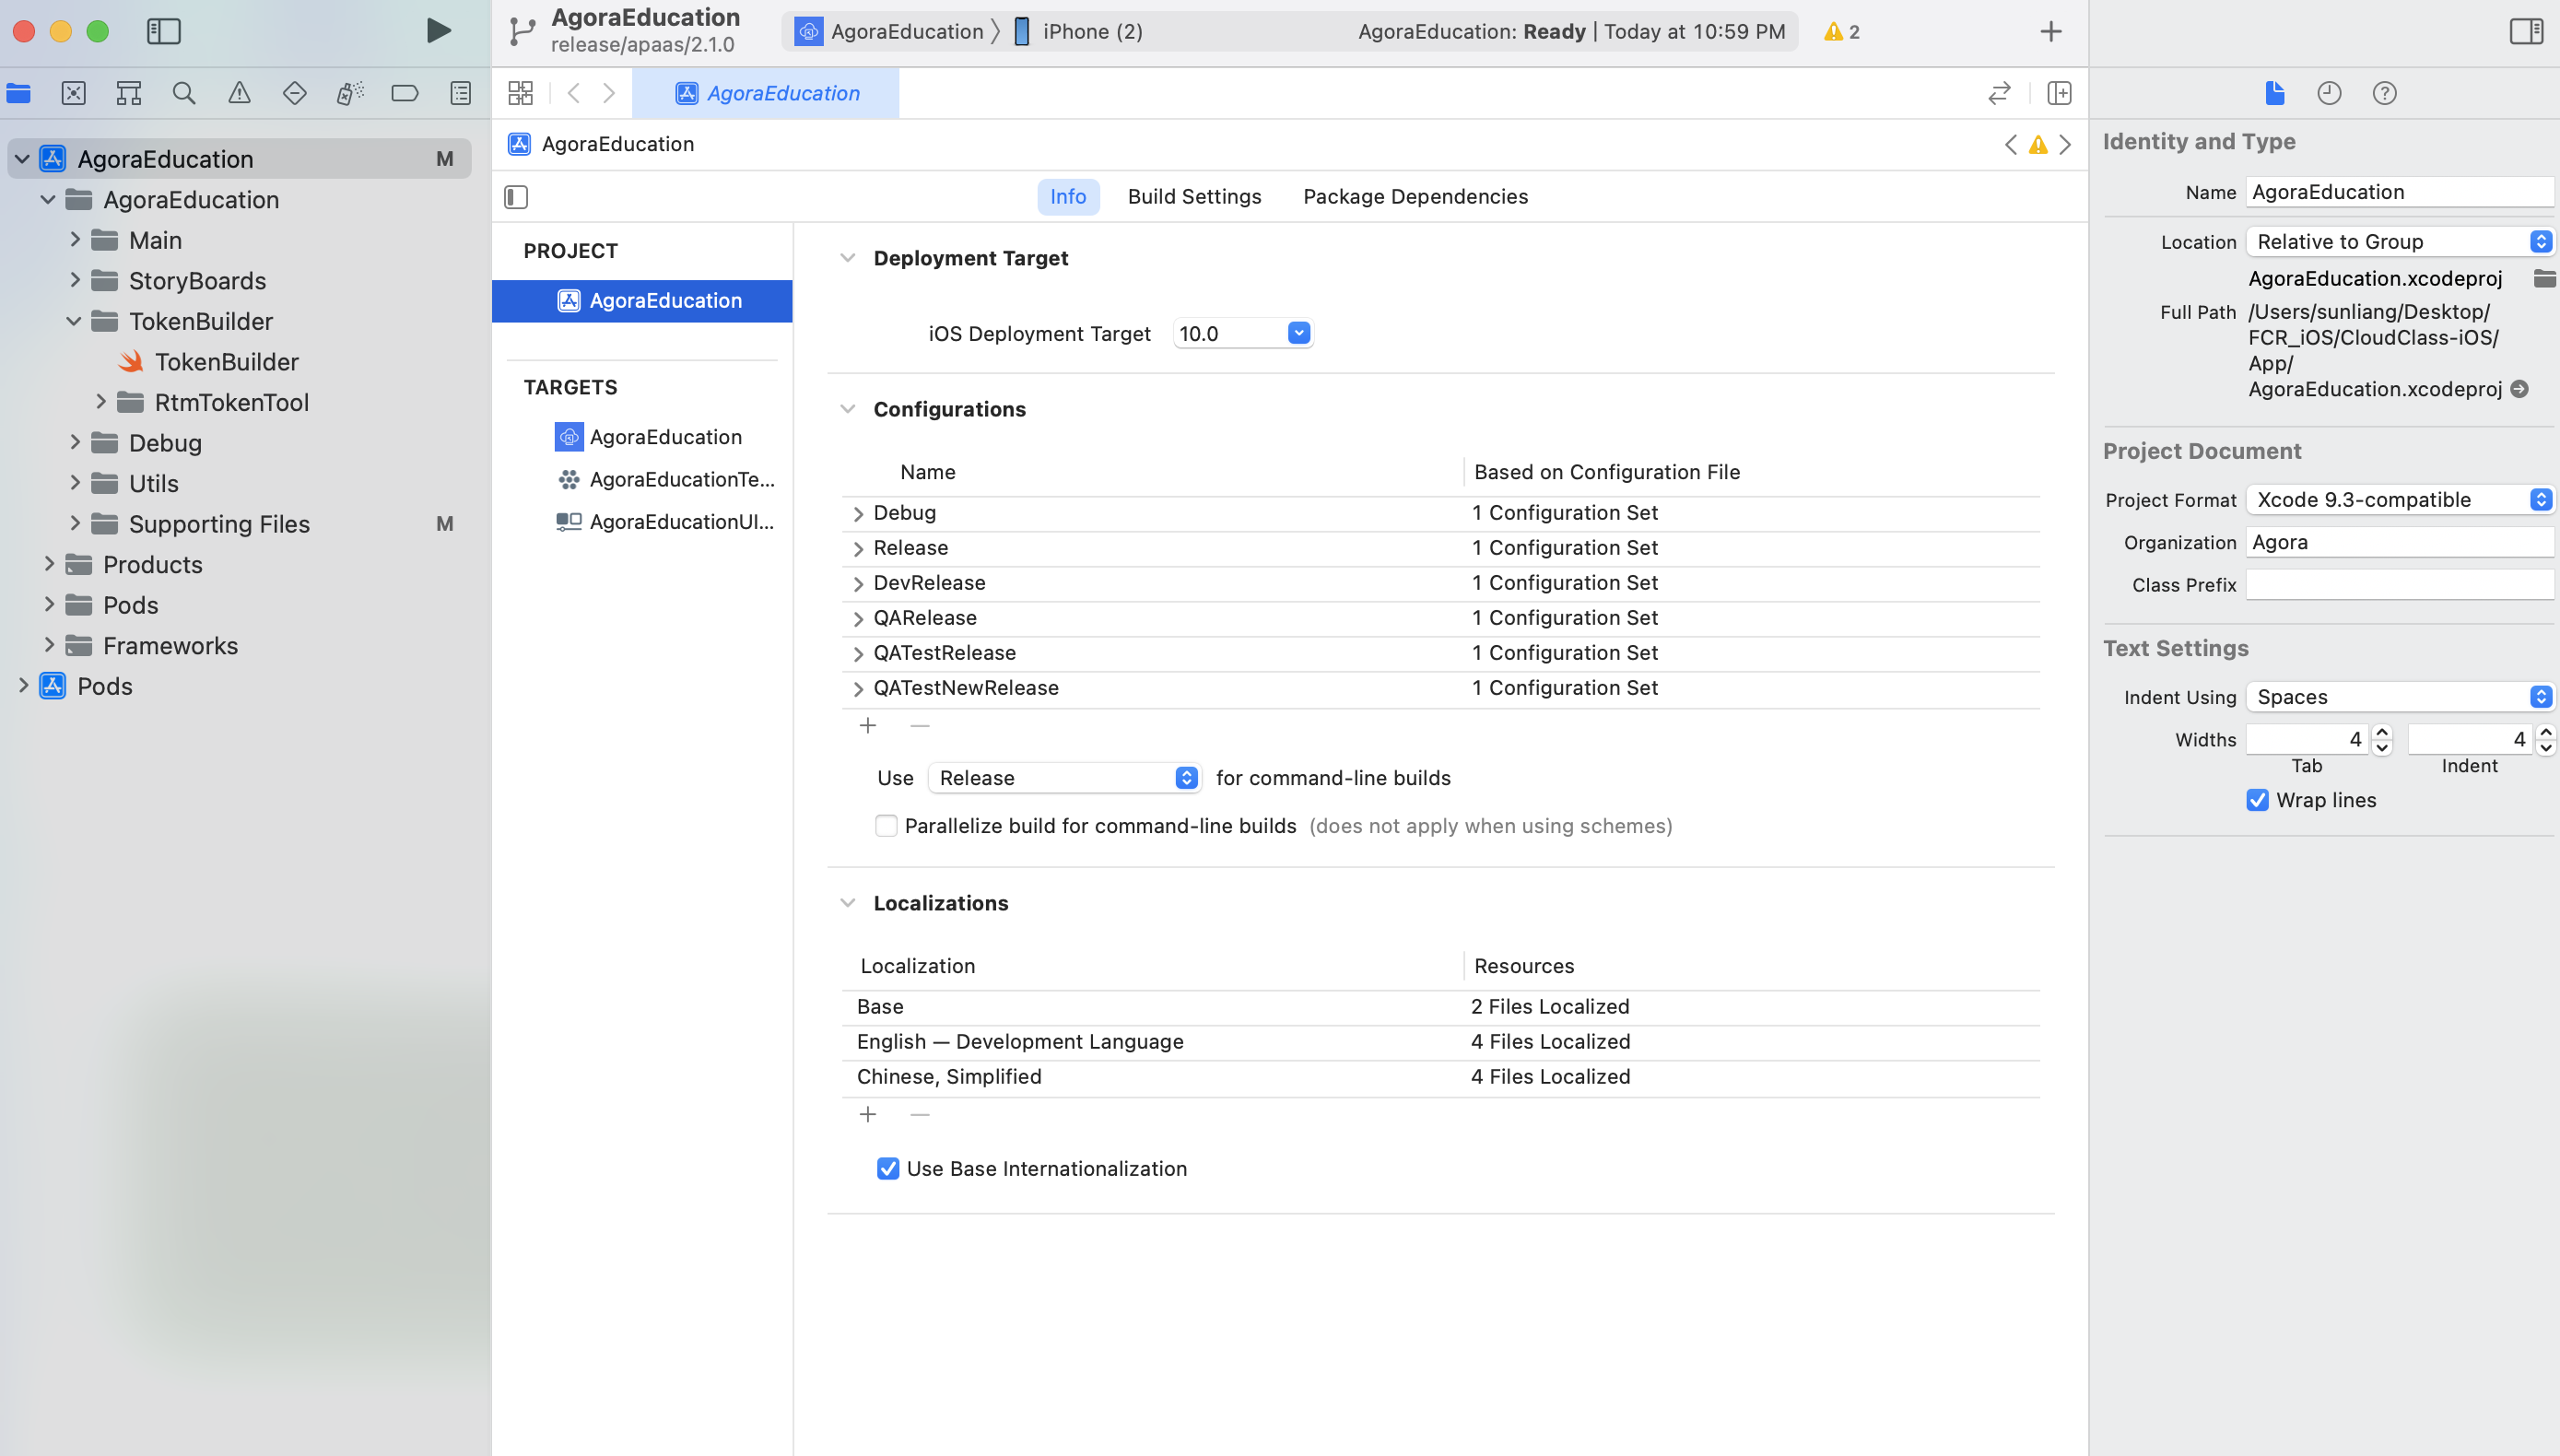Select the AgoraEducationTe... target

tap(664, 480)
